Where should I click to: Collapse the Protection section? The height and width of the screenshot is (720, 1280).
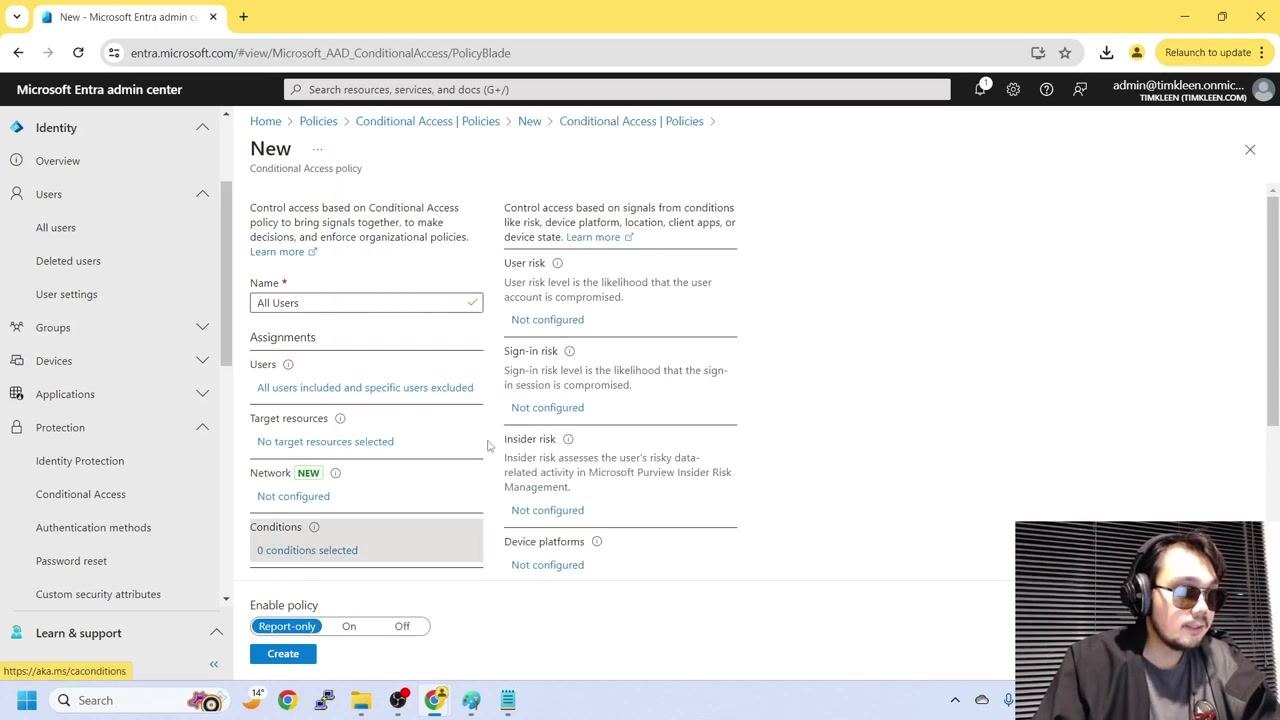pyautogui.click(x=202, y=427)
